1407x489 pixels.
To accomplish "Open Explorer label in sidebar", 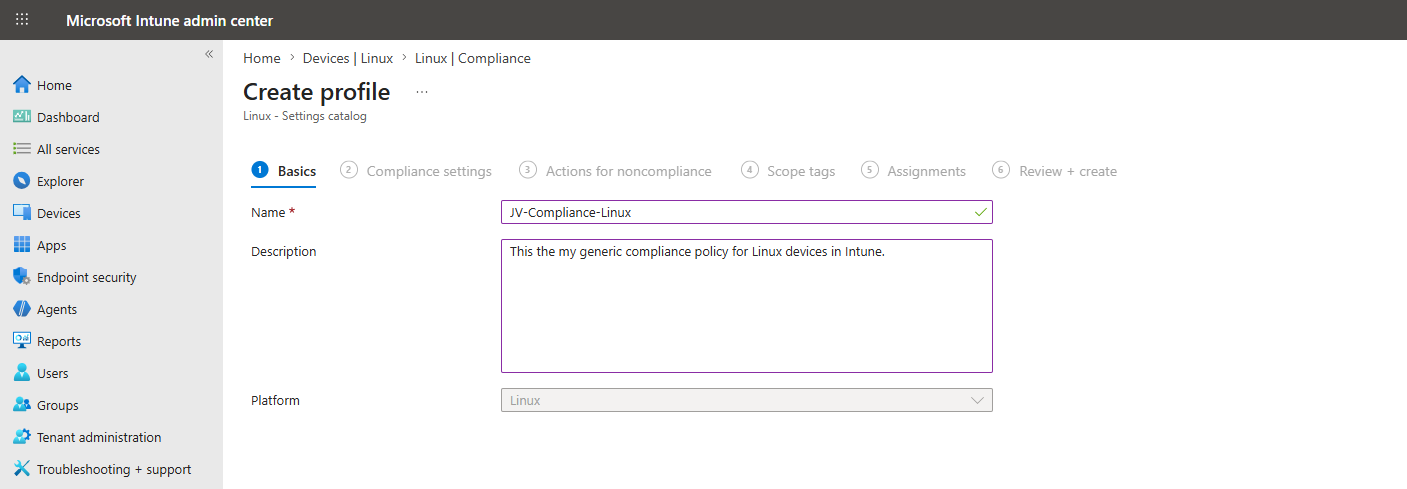I will point(60,182).
